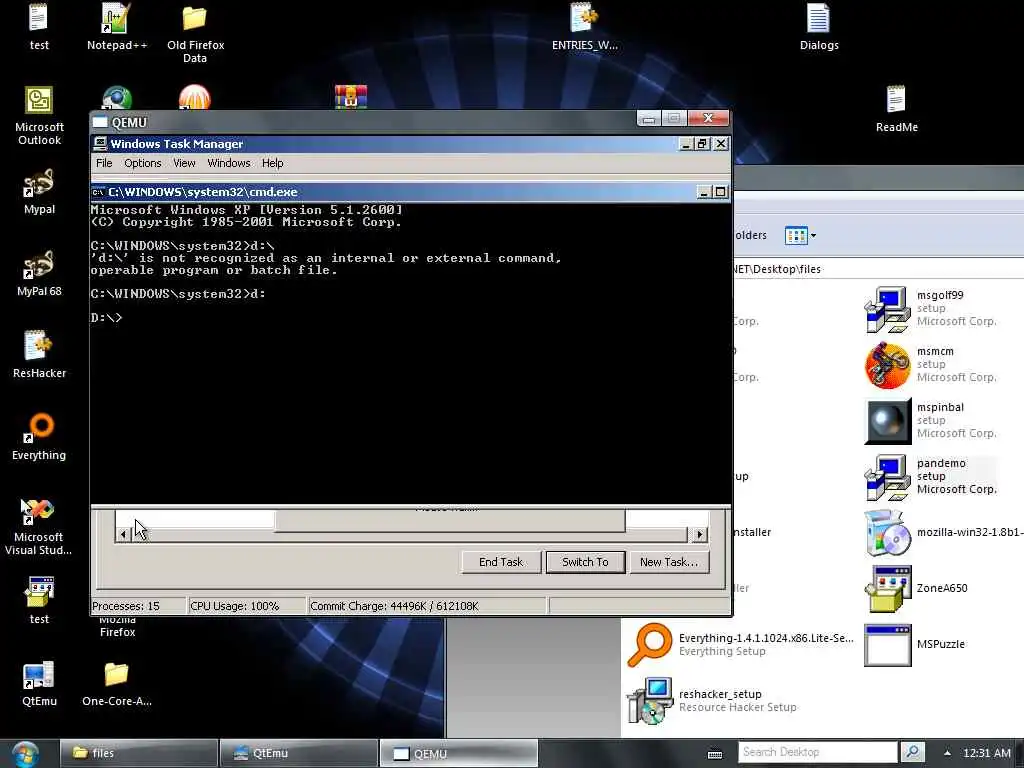Image resolution: width=1024 pixels, height=768 pixels.
Task: Click the cmd.exe window title bar
Action: pos(410,192)
